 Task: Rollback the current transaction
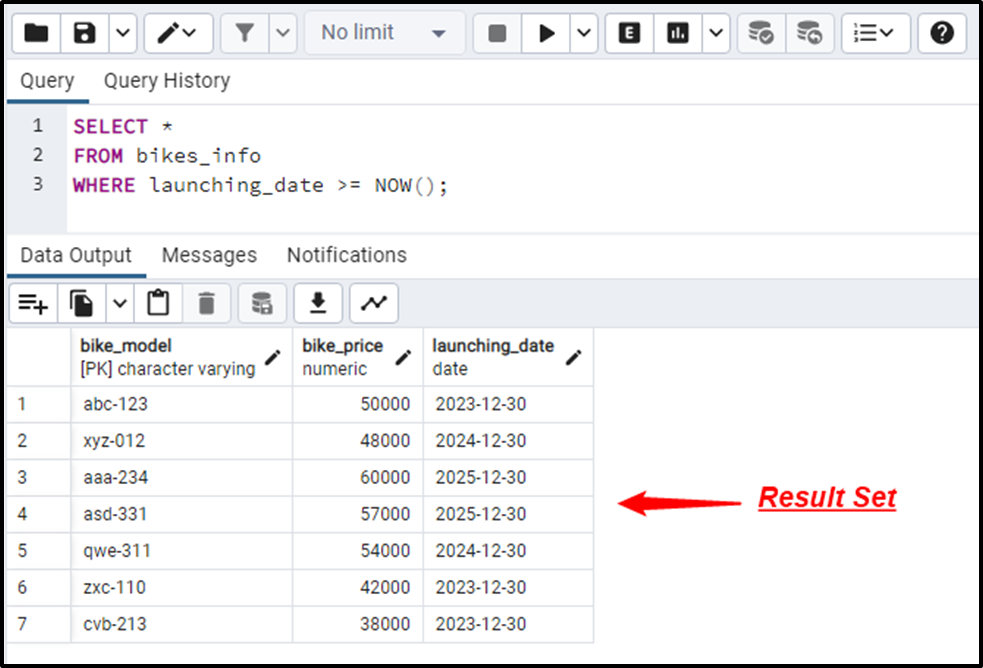[x=810, y=33]
